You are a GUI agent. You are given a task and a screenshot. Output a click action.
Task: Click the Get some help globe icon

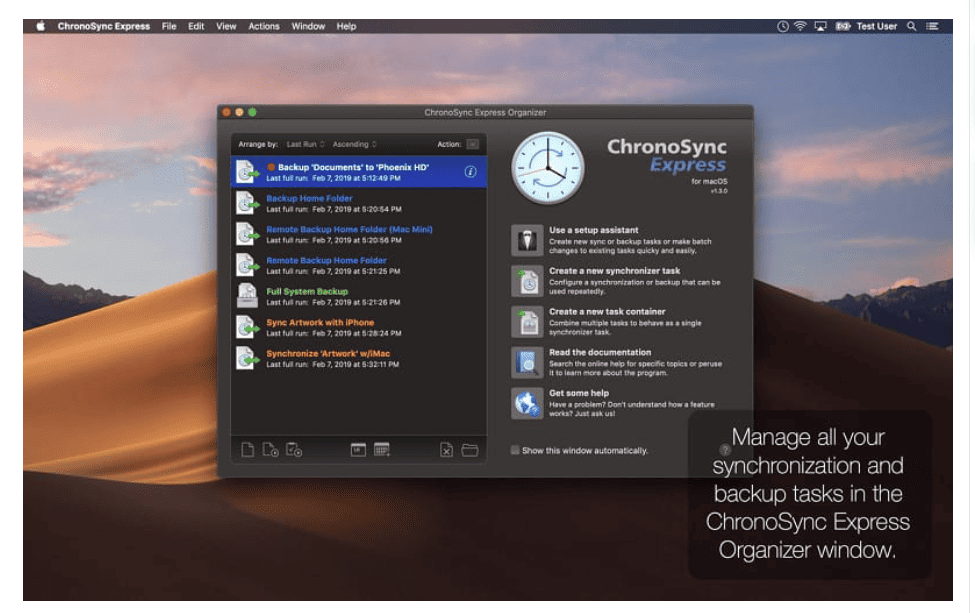tap(527, 403)
